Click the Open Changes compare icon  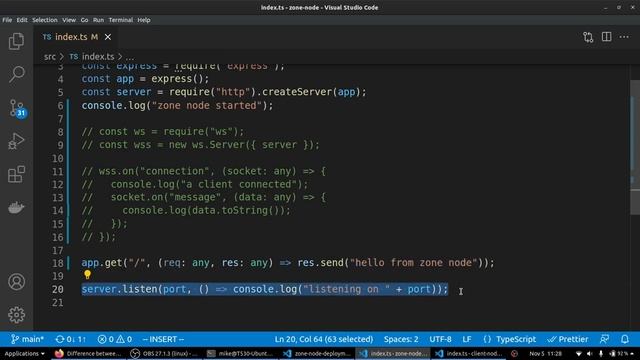click(x=588, y=37)
